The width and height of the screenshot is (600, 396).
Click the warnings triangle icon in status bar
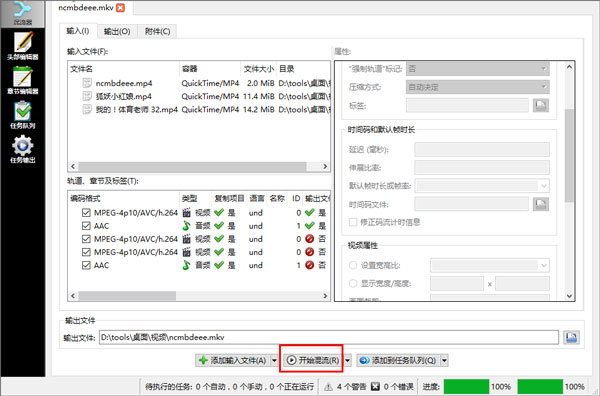tap(328, 387)
